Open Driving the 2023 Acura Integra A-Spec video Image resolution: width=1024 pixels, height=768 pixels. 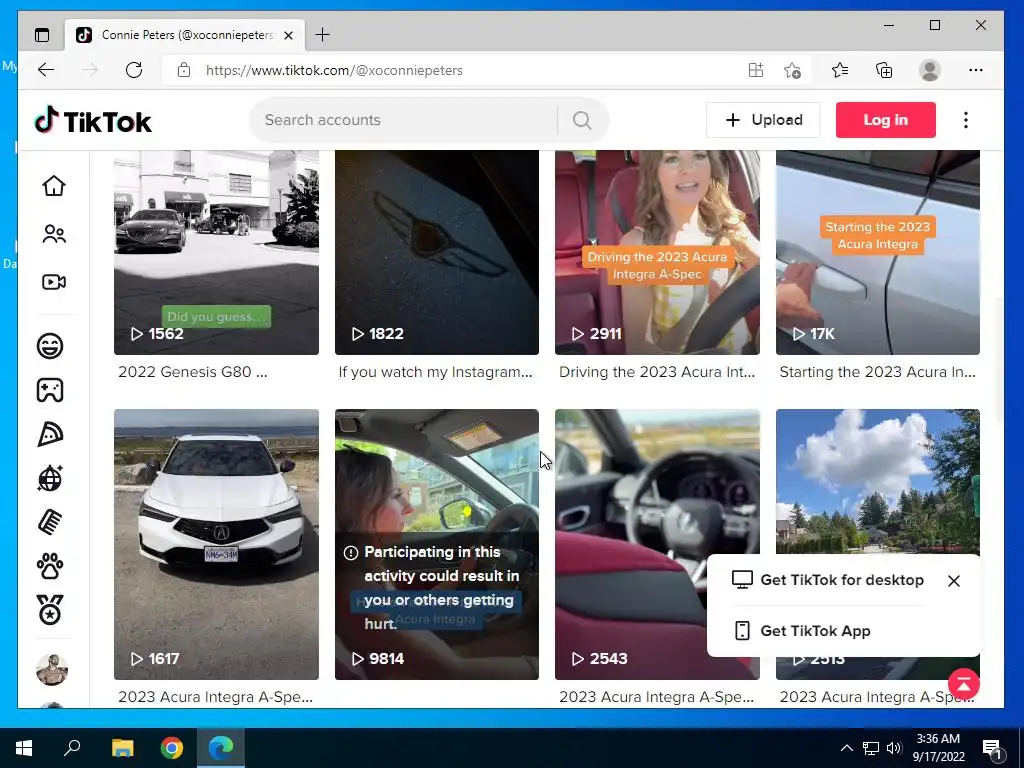point(657,252)
